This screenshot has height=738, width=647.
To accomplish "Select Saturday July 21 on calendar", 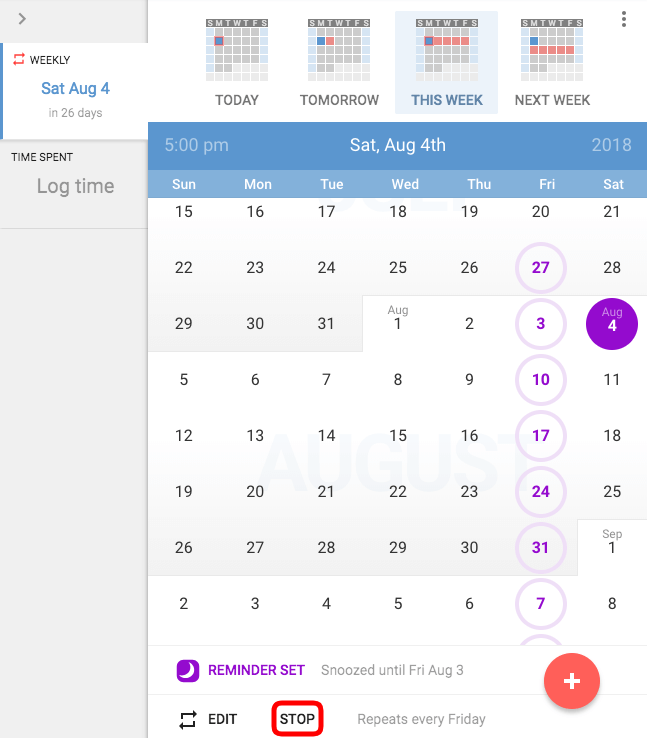I will pos(612,212).
